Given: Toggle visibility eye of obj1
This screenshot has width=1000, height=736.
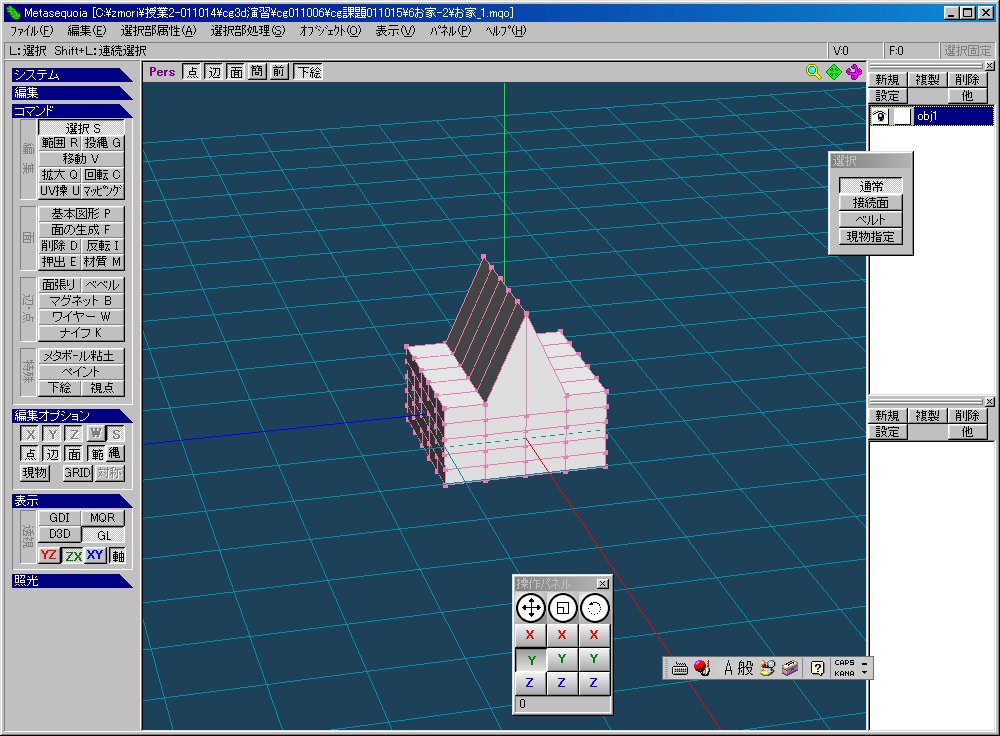Looking at the screenshot, I should point(880,116).
